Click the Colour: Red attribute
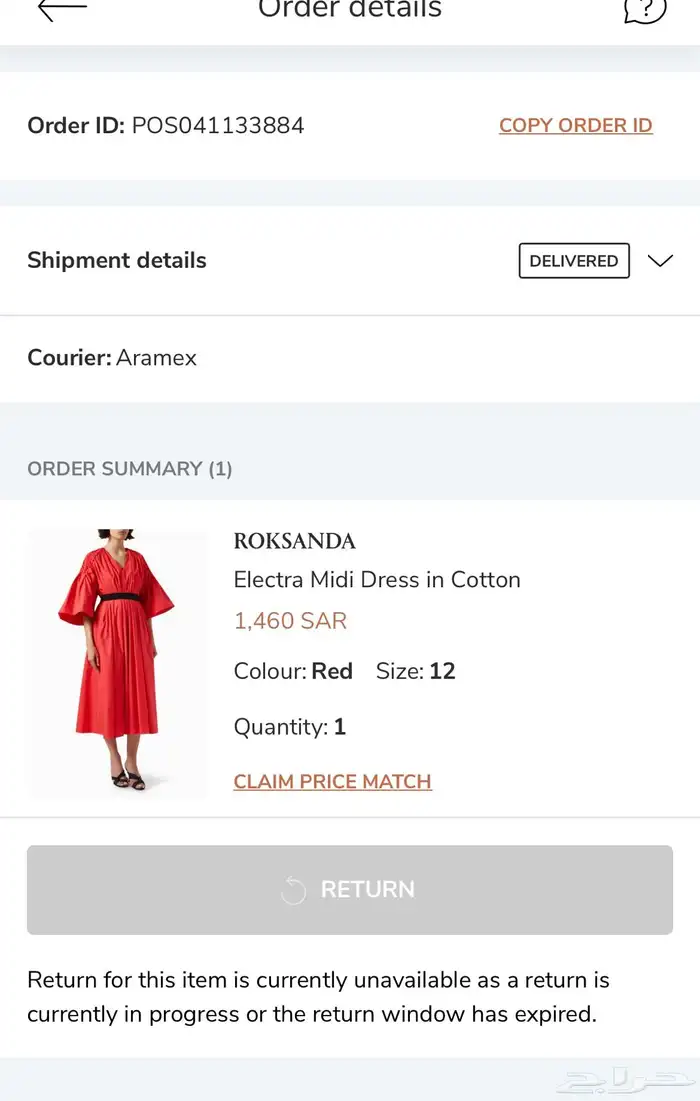Screen dimensions: 700x1101 click(293, 671)
